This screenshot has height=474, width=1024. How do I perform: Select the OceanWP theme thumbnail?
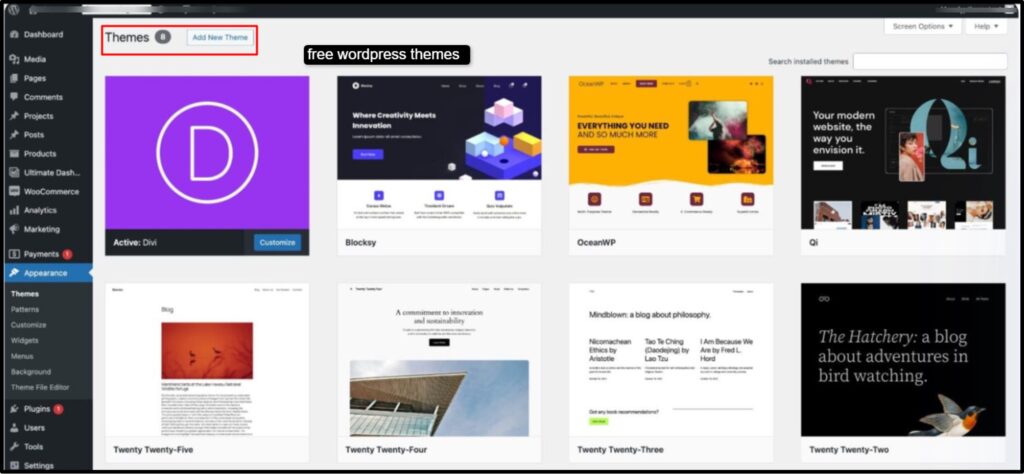(671, 153)
